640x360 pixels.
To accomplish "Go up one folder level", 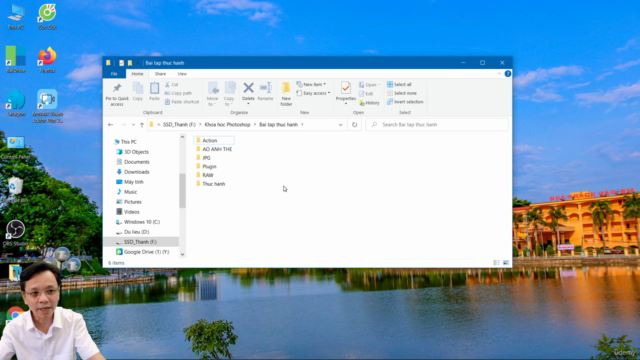I will pyautogui.click(x=142, y=124).
